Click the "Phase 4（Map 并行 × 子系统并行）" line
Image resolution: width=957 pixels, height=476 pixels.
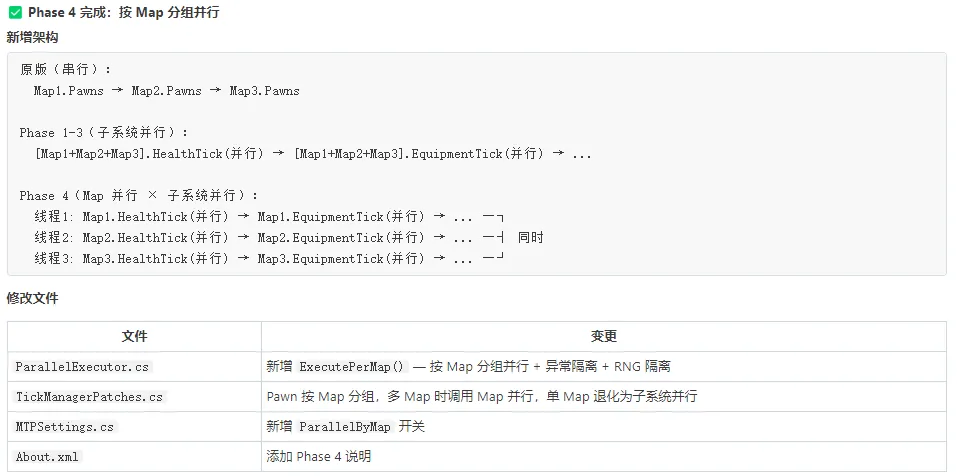coord(138,196)
